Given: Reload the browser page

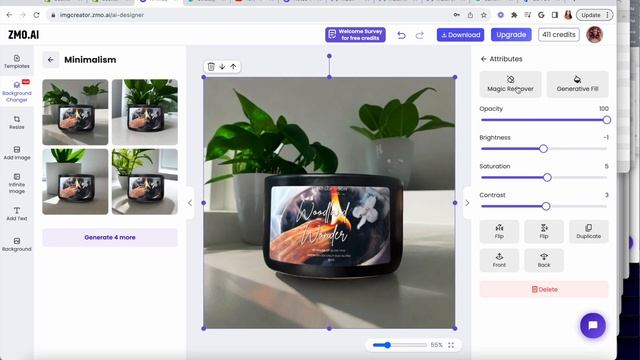Looking at the screenshot, I should pyautogui.click(x=36, y=15).
